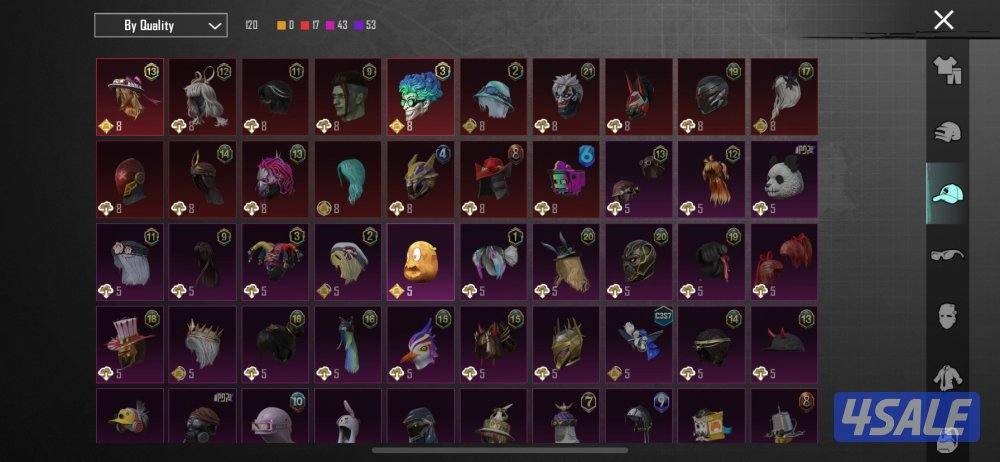The image size is (1000, 462).
Task: Open the jacket category in the sidebar
Action: [x=948, y=378]
